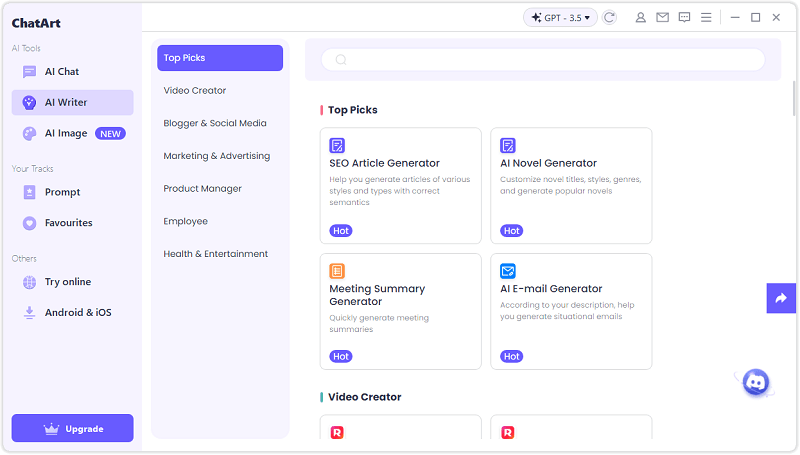The width and height of the screenshot is (800, 455).
Task: Click the Video Creator section heading
Action: (364, 397)
